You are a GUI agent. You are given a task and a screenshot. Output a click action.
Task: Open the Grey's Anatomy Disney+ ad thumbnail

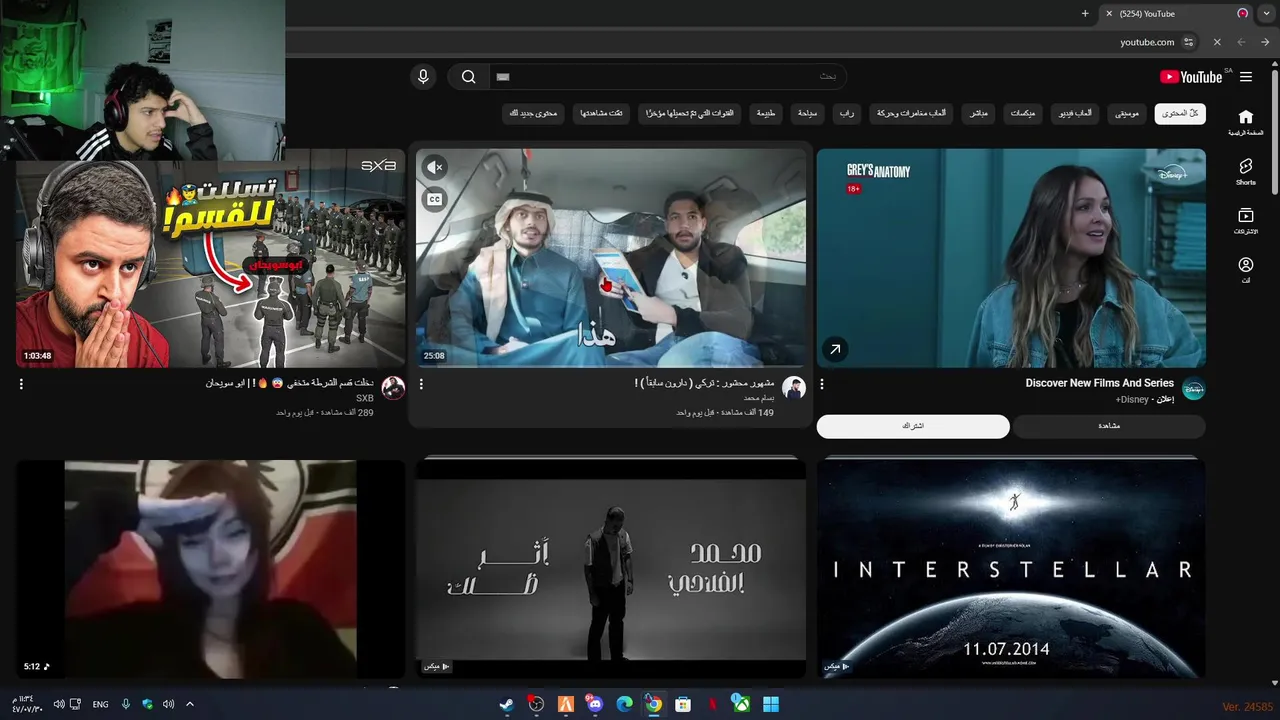coord(1011,258)
